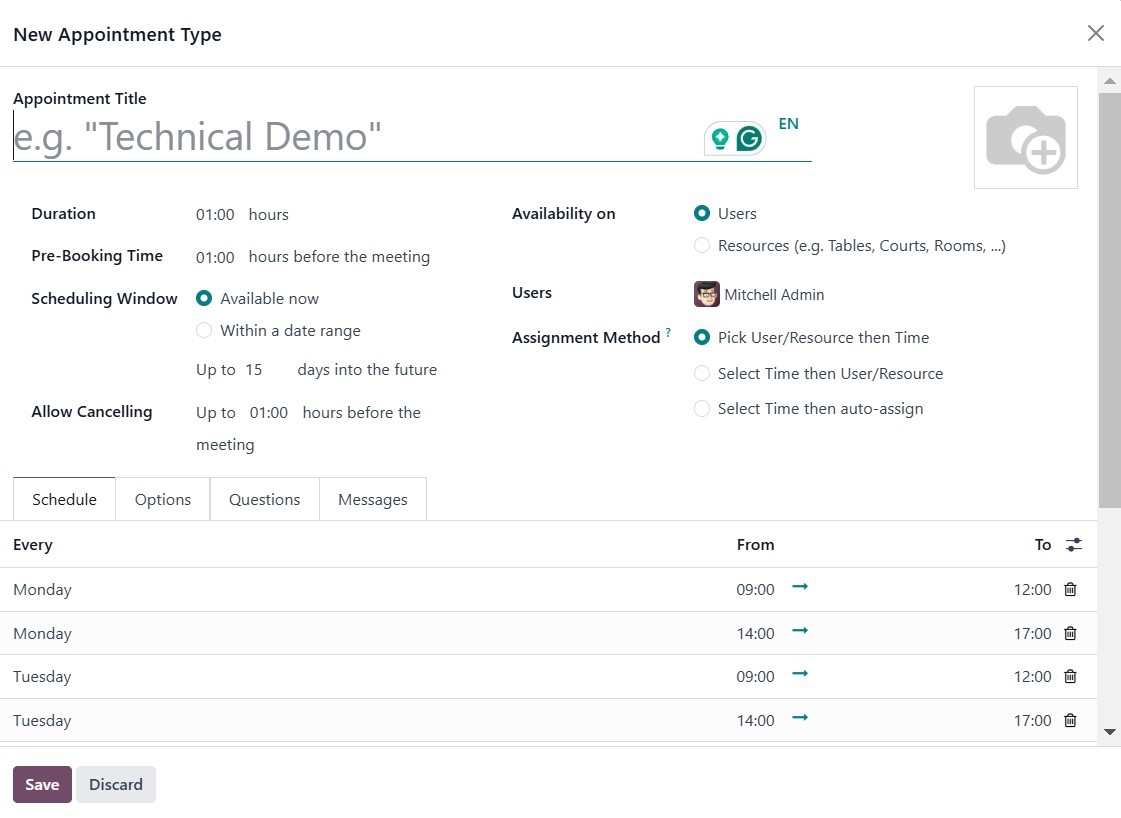Click the Save button
The height and width of the screenshot is (818, 1121).
[x=42, y=785]
